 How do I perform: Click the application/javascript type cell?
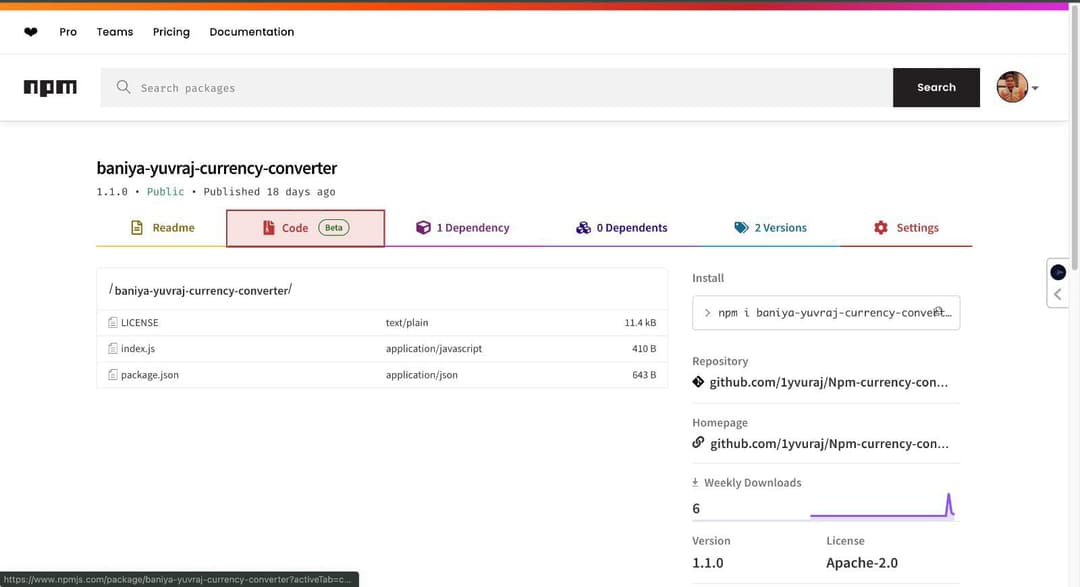coord(434,349)
